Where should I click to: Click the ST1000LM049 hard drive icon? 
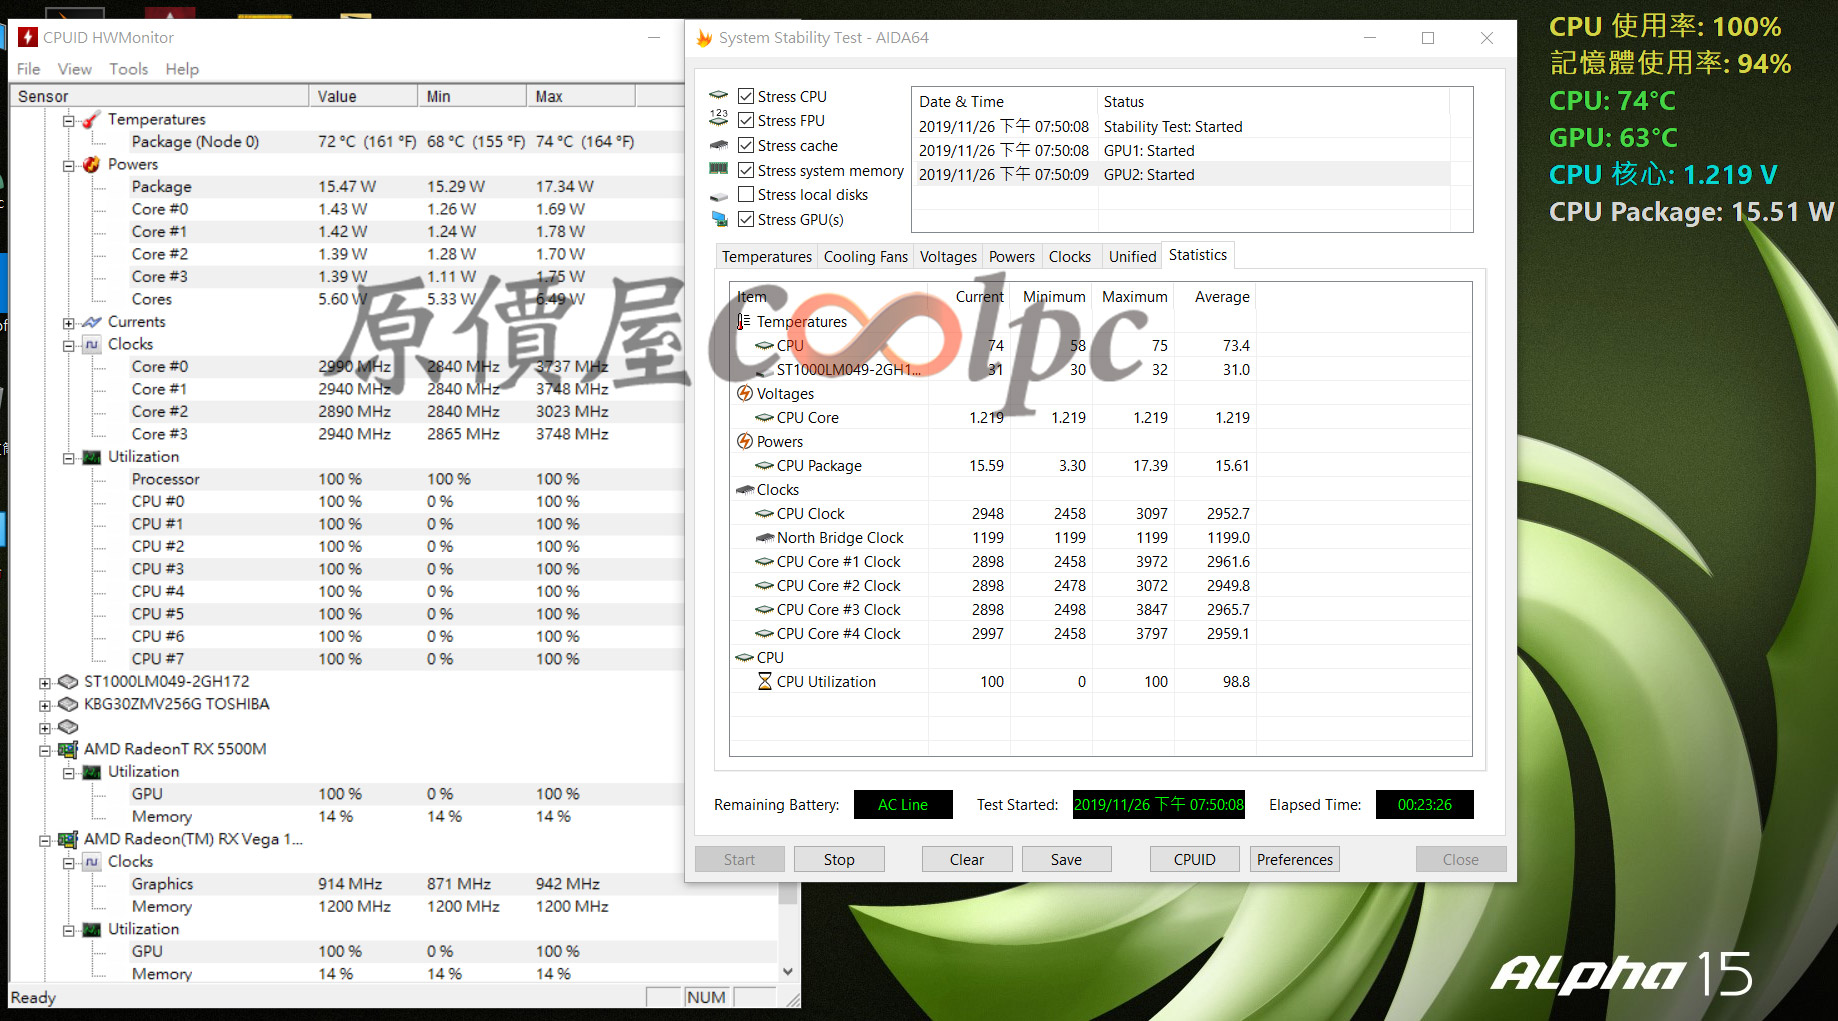click(x=67, y=682)
